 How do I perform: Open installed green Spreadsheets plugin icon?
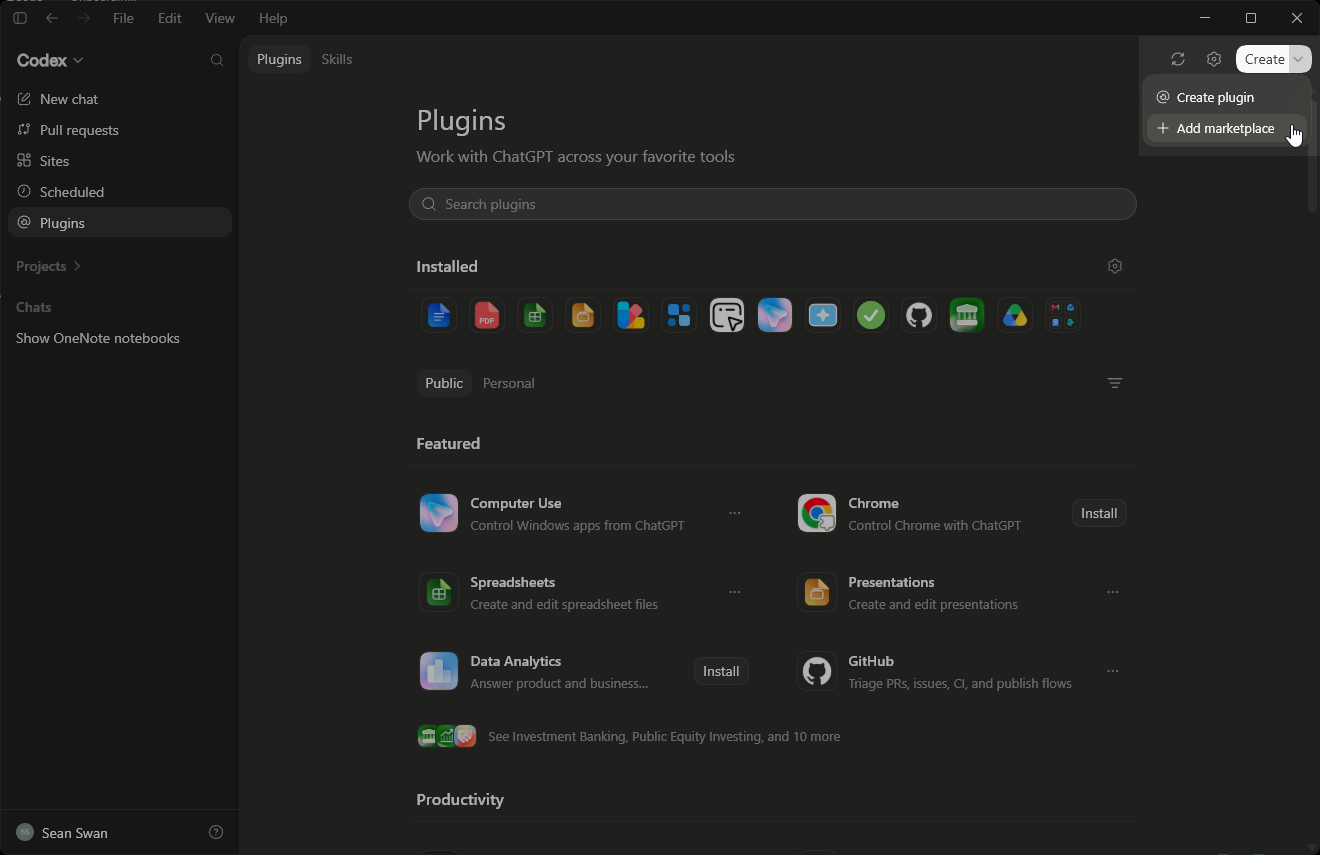click(535, 316)
